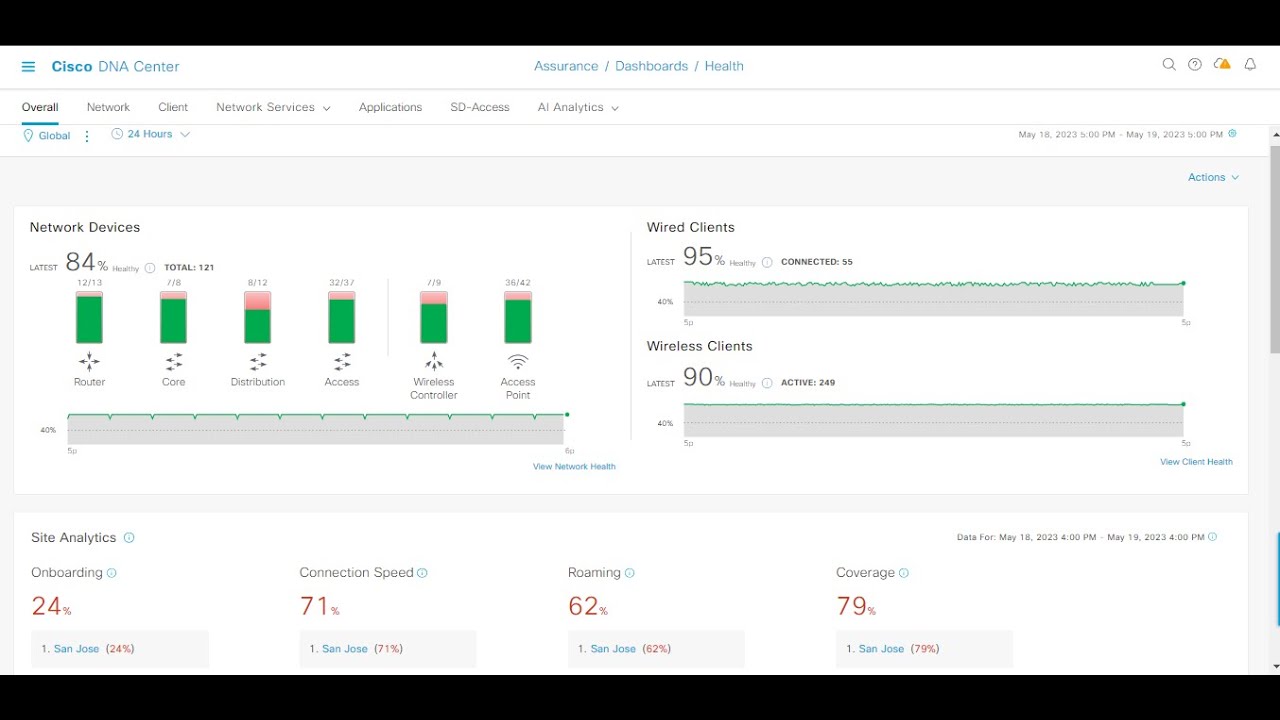The width and height of the screenshot is (1280, 720).
Task: Switch to the Applications tab
Action: pyautogui.click(x=390, y=107)
